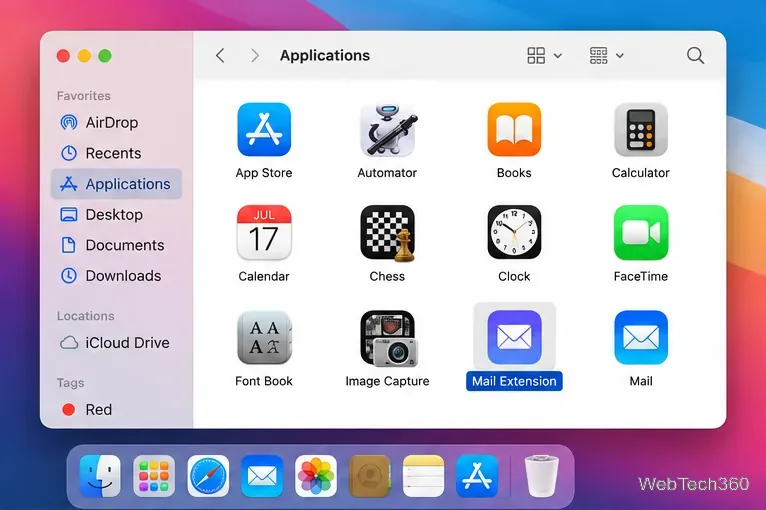
Task: Launch Mail from the Dock
Action: 262,476
